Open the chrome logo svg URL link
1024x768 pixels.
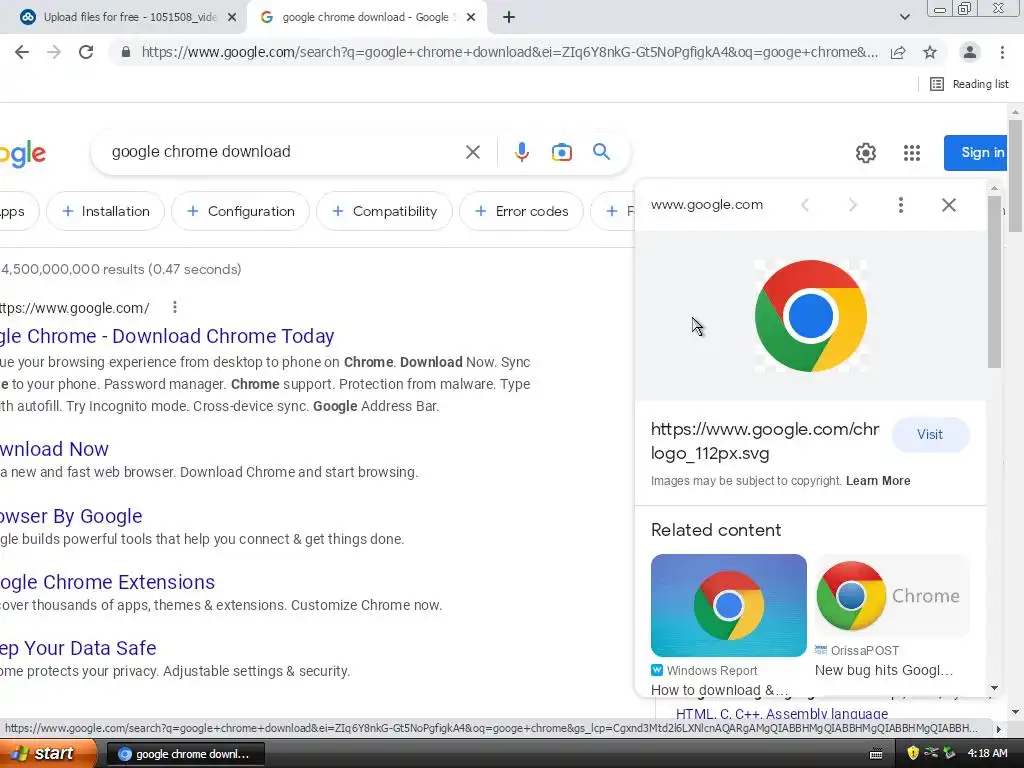[x=765, y=441]
